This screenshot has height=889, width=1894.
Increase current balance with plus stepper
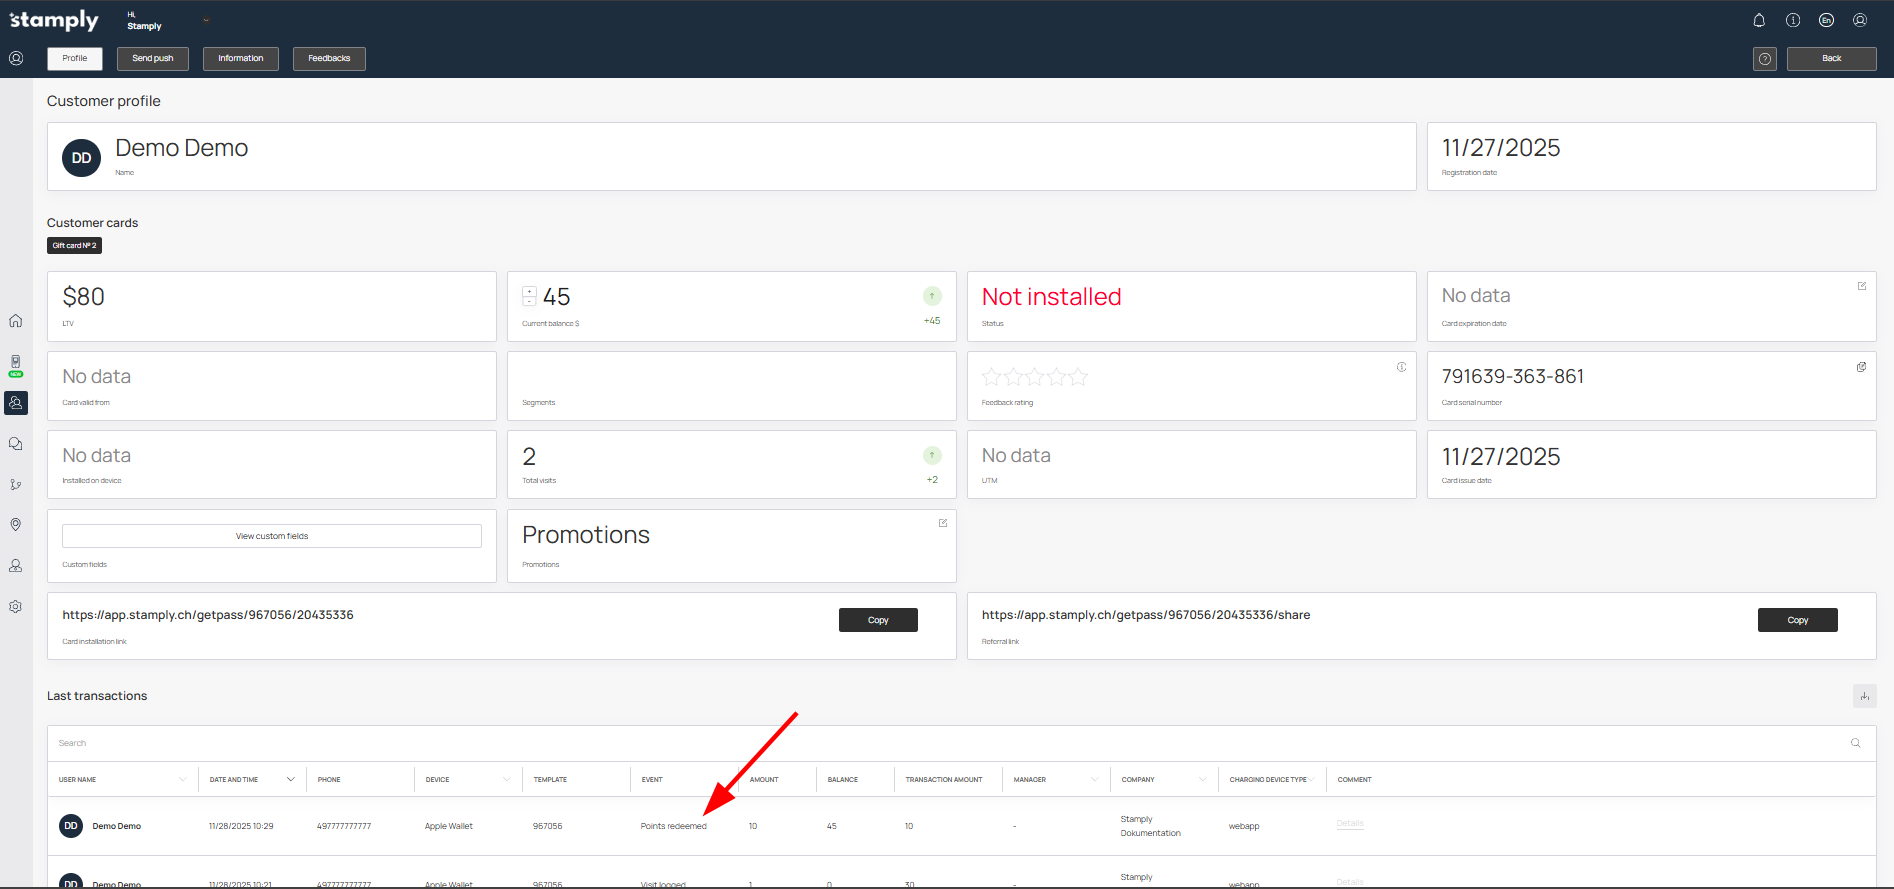click(529, 291)
